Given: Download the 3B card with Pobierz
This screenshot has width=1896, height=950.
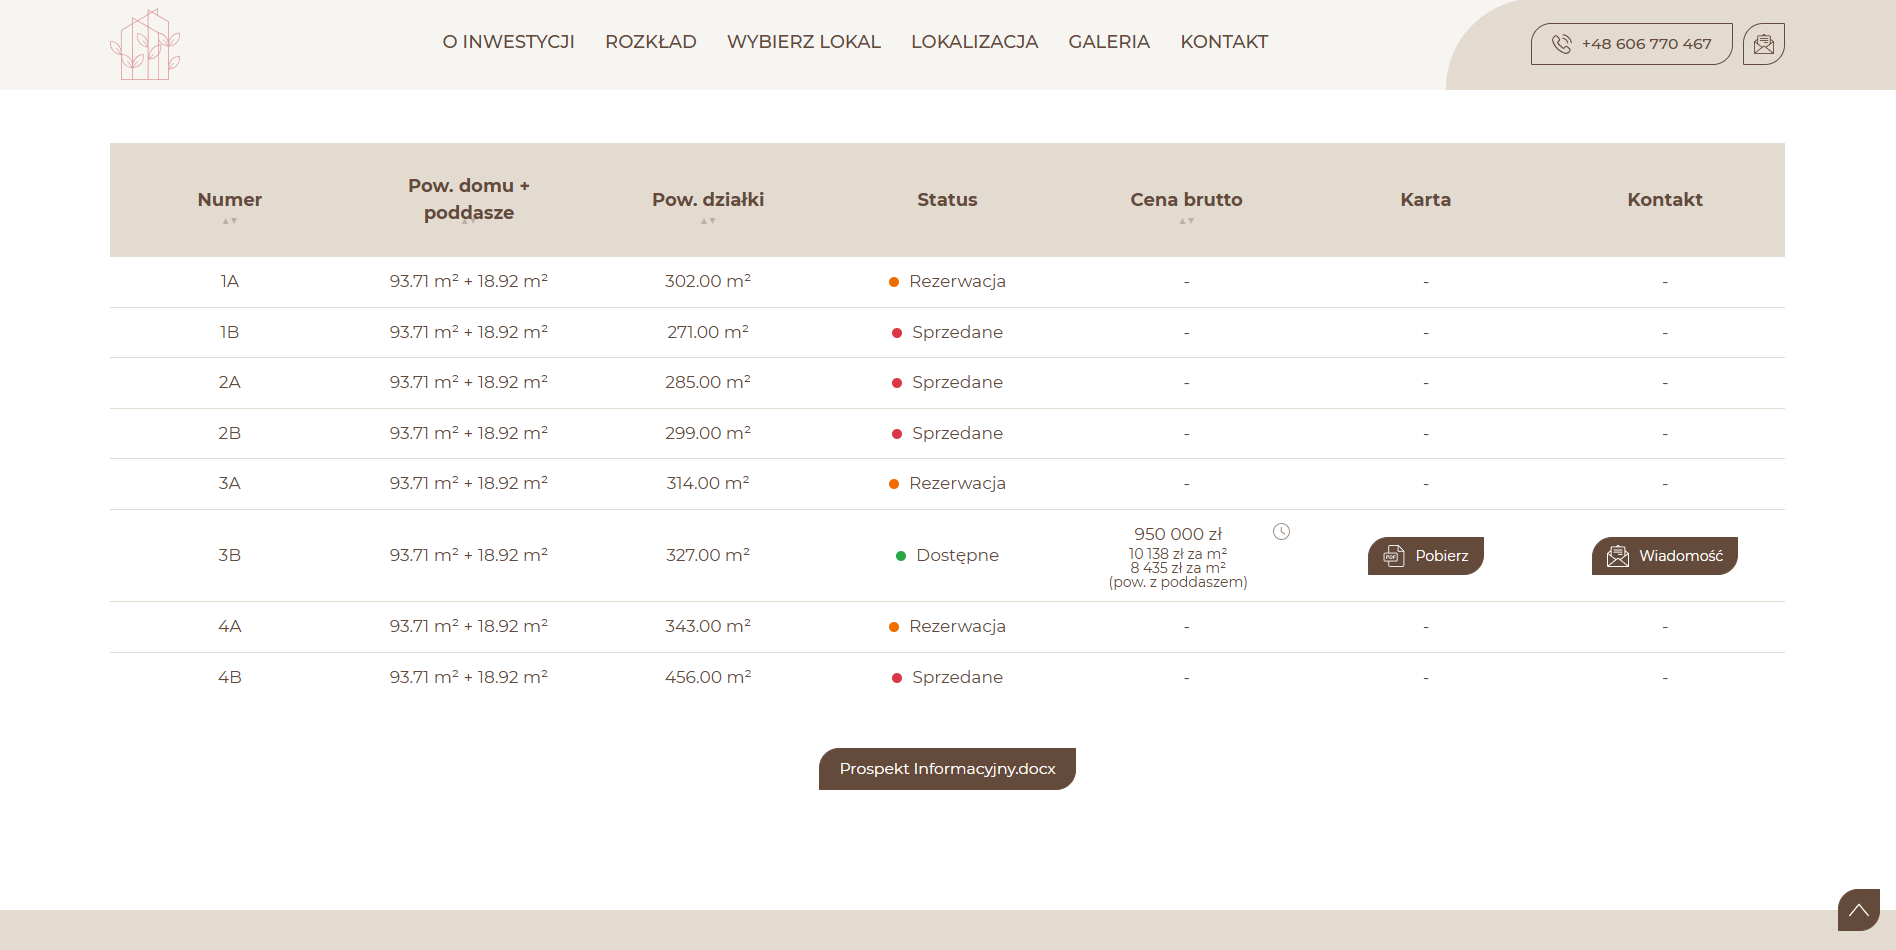Looking at the screenshot, I should 1425,556.
